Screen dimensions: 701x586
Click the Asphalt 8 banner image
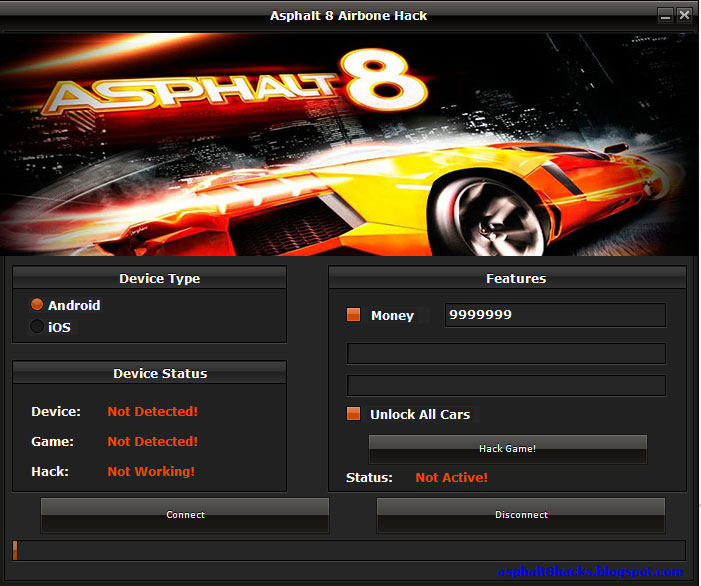coord(349,144)
